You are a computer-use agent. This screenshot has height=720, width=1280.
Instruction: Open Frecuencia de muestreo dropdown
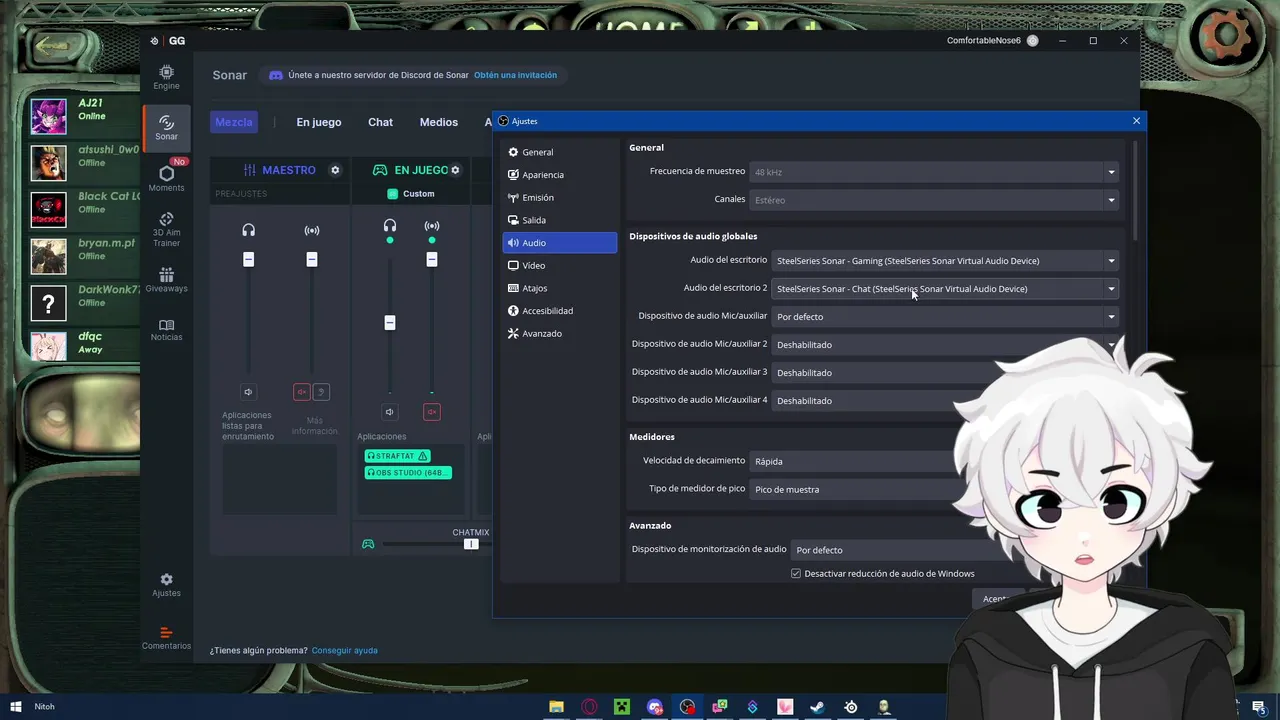click(934, 172)
